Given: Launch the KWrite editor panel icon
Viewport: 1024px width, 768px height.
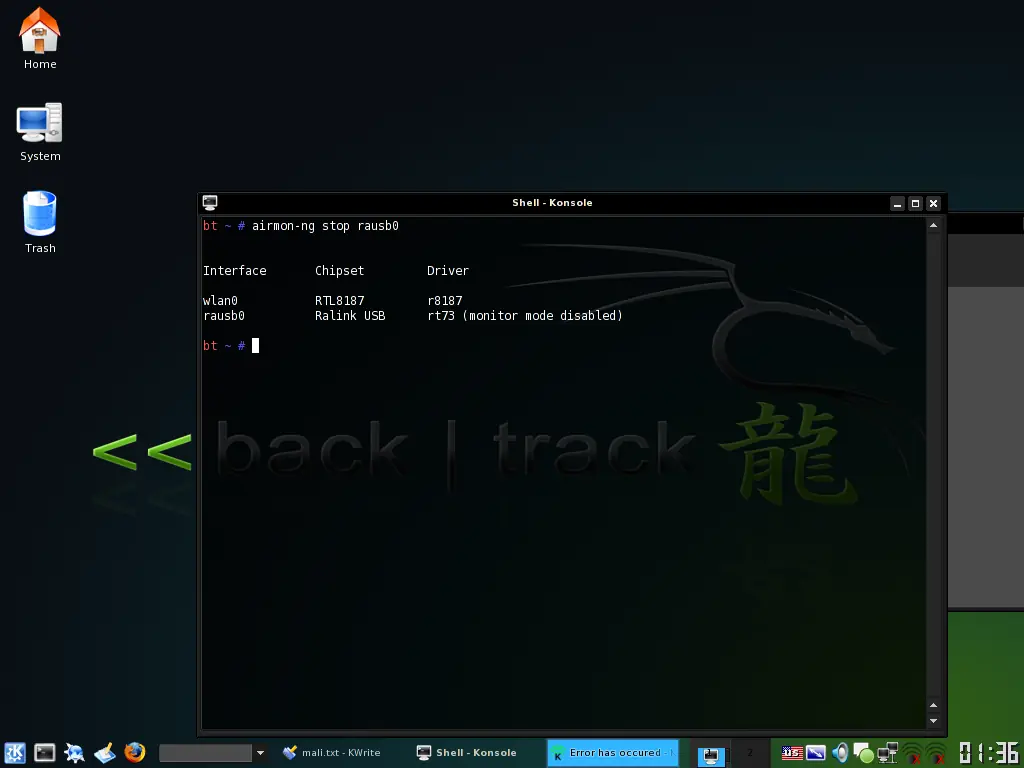Looking at the screenshot, I should [104, 752].
